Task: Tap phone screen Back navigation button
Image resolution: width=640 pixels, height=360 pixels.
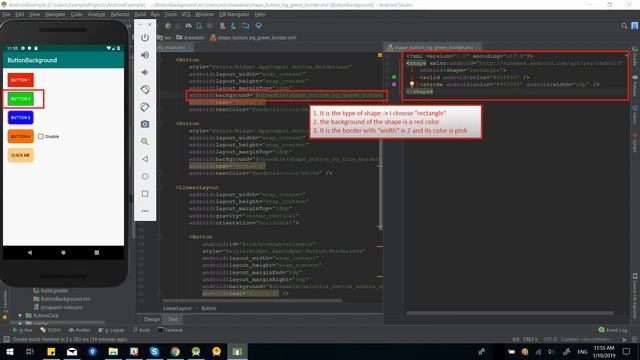Action: 30,253
